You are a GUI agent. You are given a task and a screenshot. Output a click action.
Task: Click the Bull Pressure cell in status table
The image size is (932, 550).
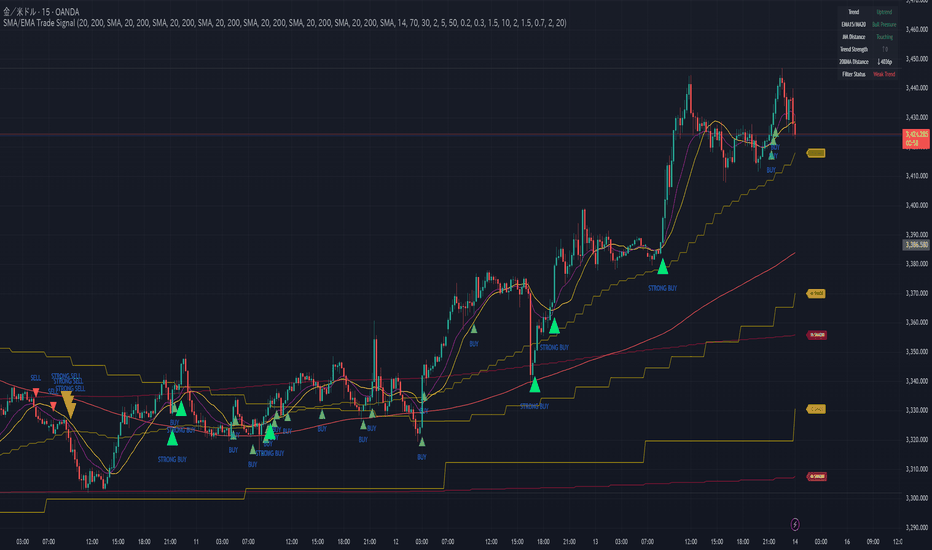884,24
